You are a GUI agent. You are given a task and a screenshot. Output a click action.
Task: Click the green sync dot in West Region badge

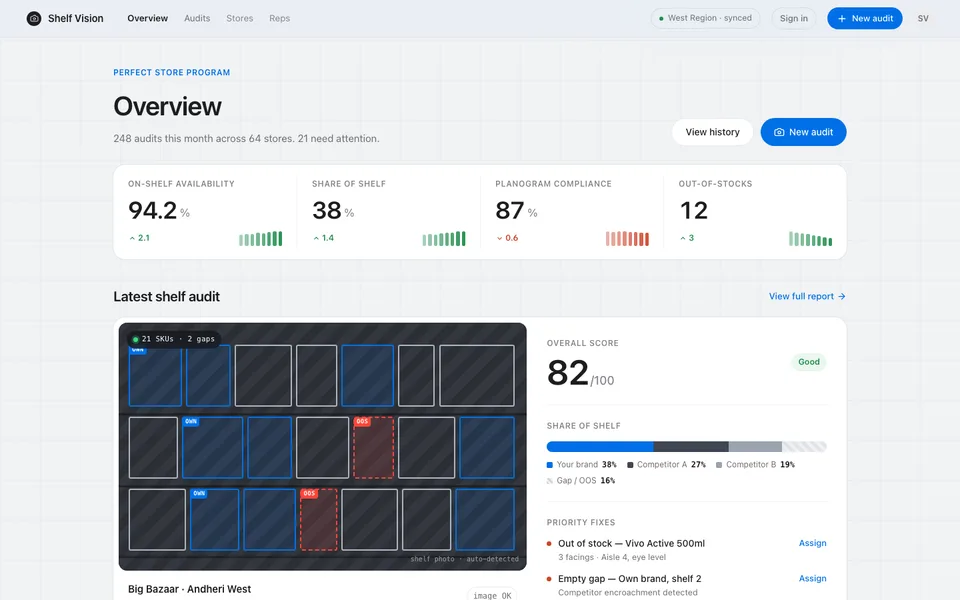661,18
